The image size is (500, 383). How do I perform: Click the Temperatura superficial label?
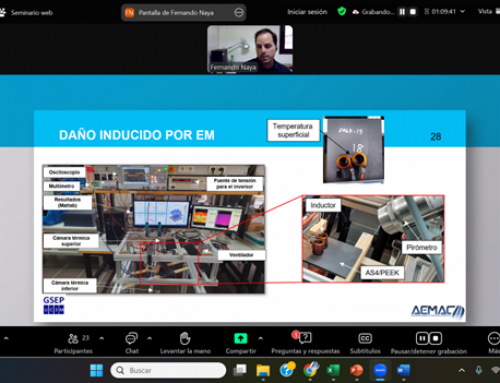293,130
